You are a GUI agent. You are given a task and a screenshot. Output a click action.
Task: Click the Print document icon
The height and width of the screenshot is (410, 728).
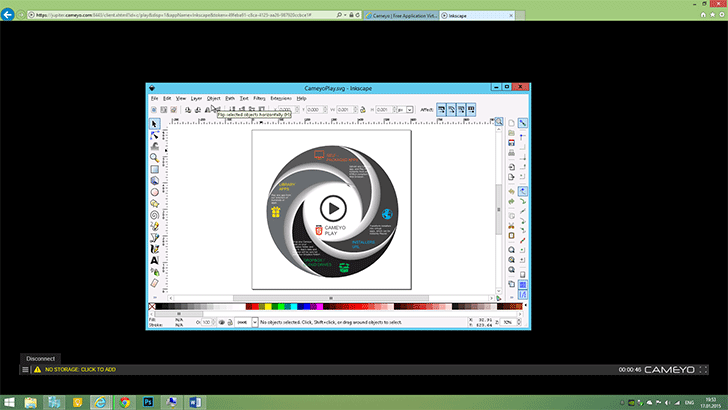511,152
